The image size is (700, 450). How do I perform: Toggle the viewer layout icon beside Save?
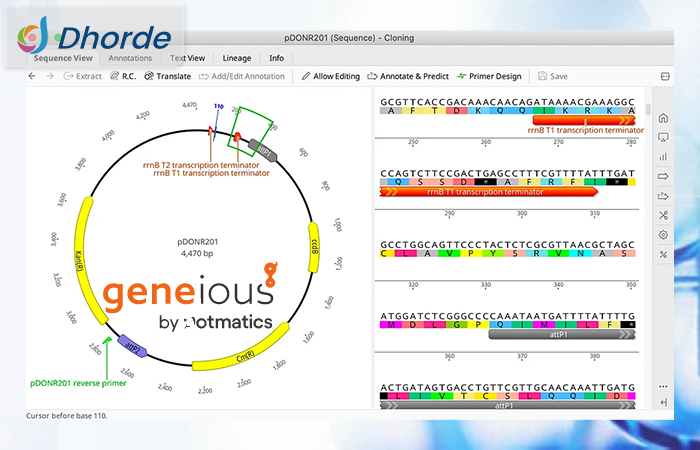(665, 76)
